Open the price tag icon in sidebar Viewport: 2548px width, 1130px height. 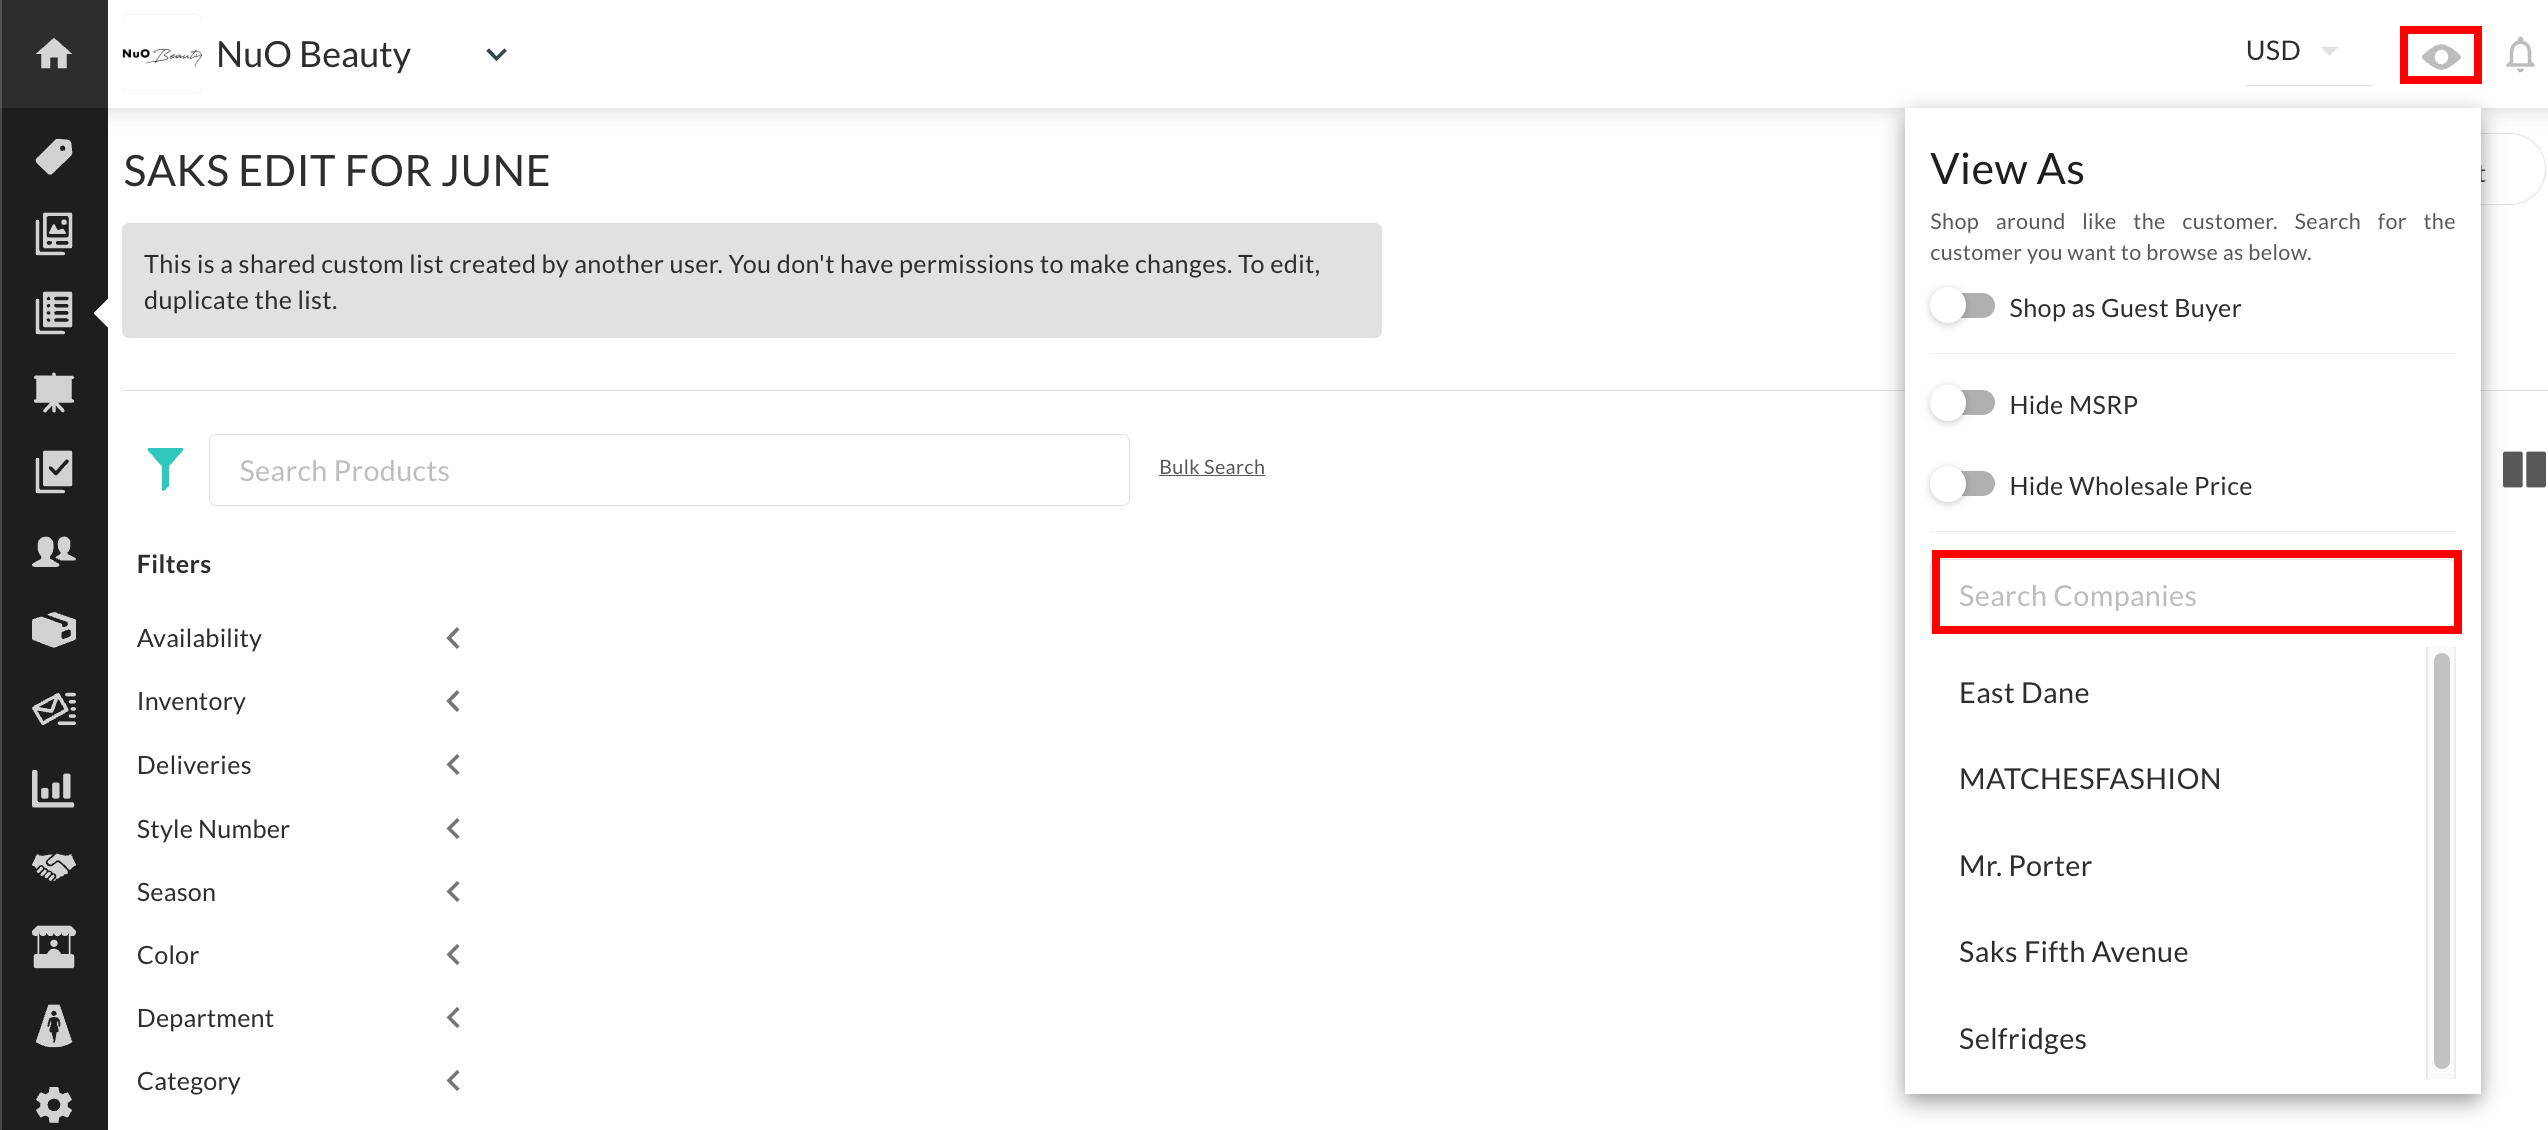coord(54,156)
